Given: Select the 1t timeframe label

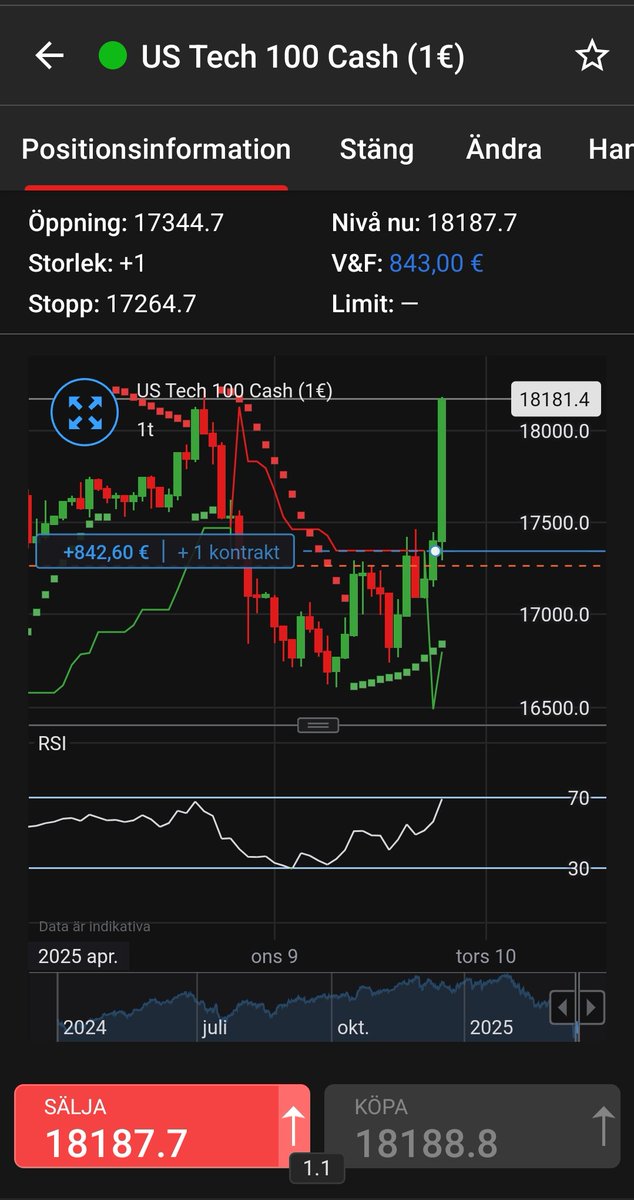Looking at the screenshot, I should point(146,428).
